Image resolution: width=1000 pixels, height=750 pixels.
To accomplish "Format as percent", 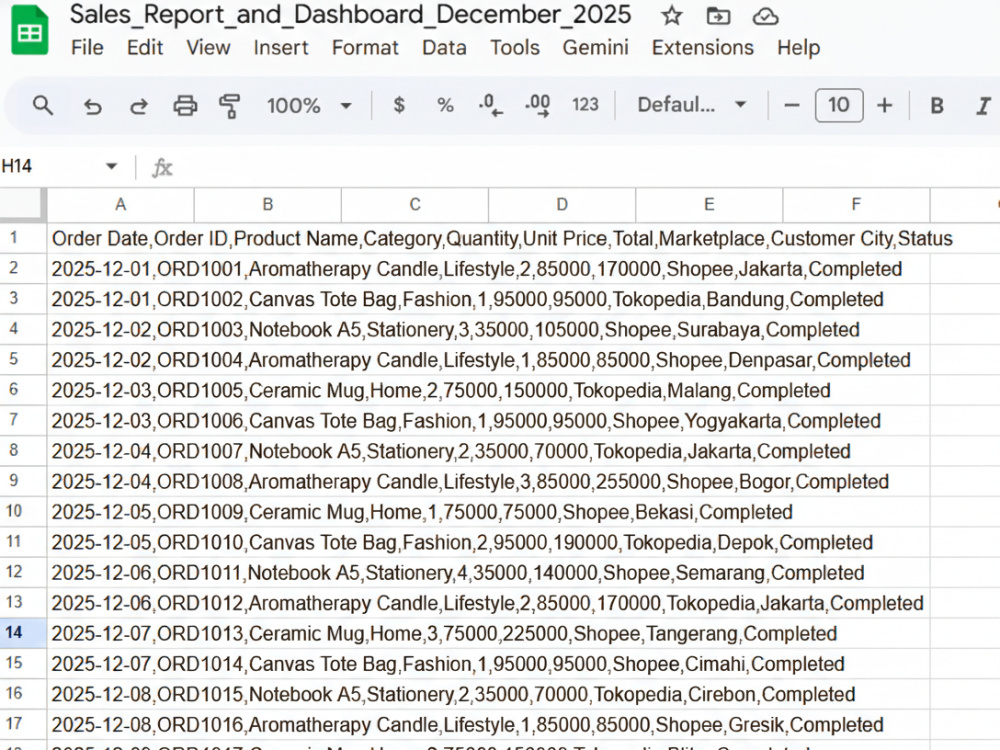I will (x=445, y=105).
